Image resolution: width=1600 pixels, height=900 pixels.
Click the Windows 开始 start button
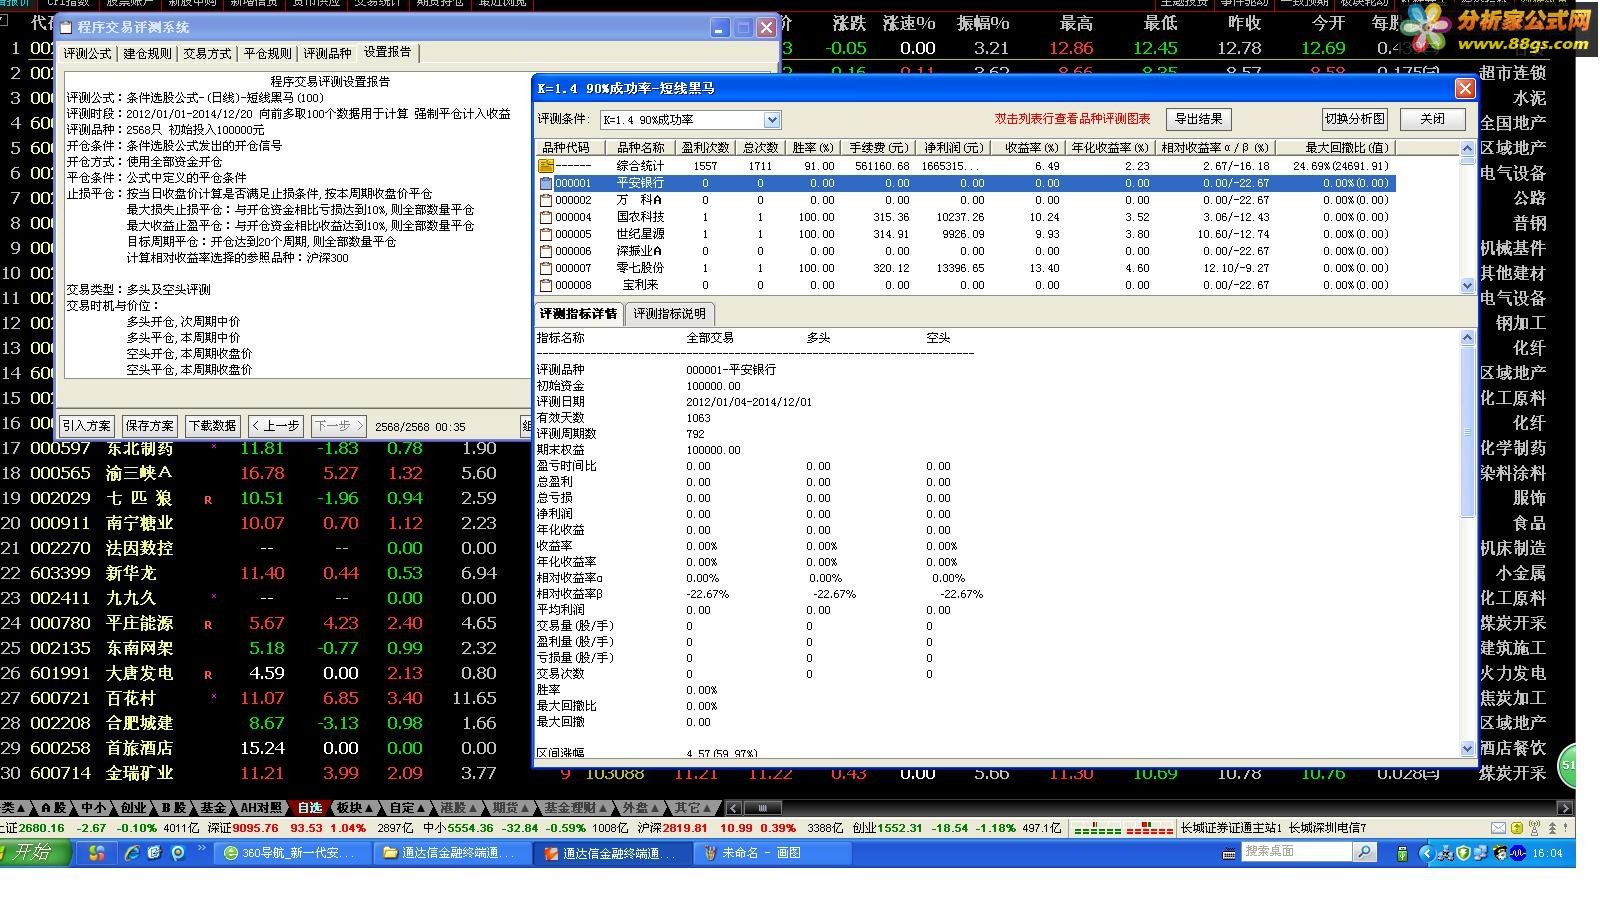[x=36, y=852]
